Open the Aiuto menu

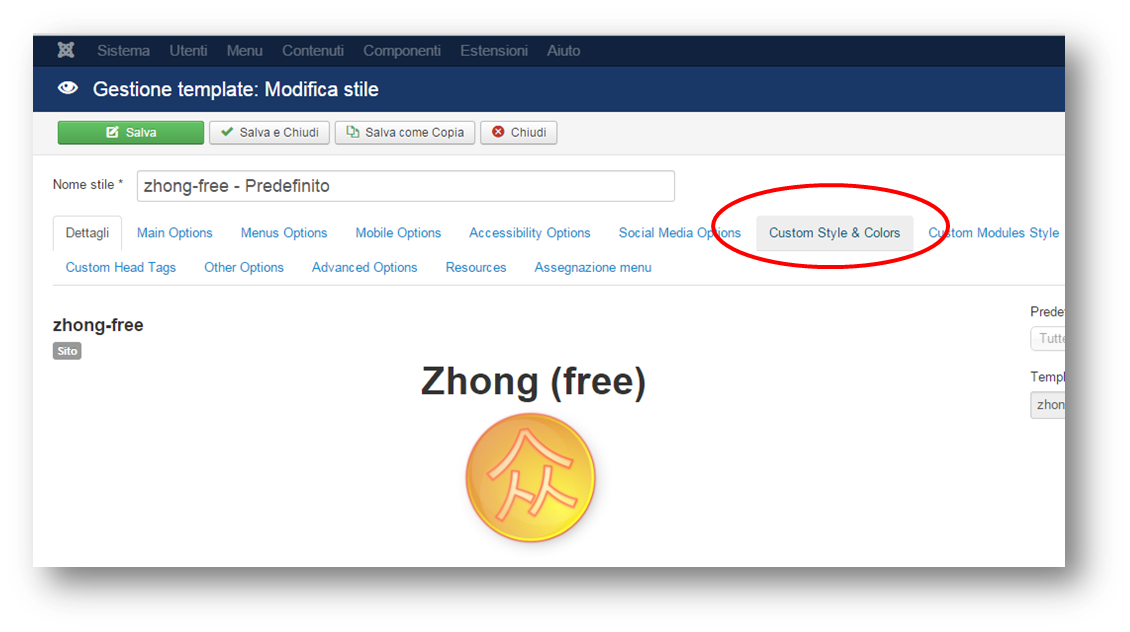coord(564,50)
